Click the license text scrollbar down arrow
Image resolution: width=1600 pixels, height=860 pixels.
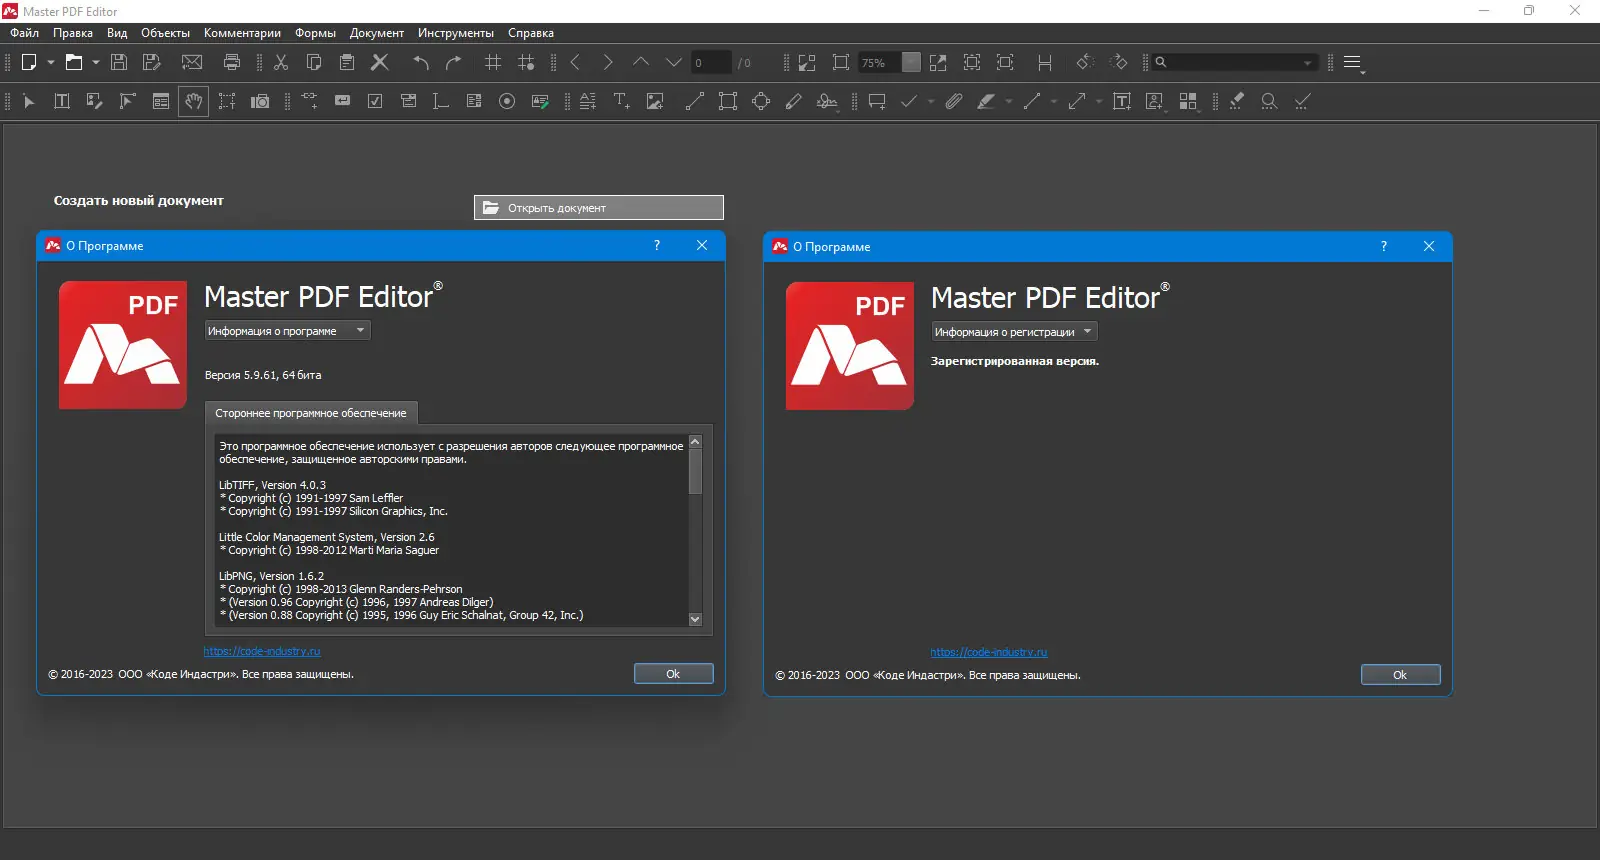(x=695, y=619)
